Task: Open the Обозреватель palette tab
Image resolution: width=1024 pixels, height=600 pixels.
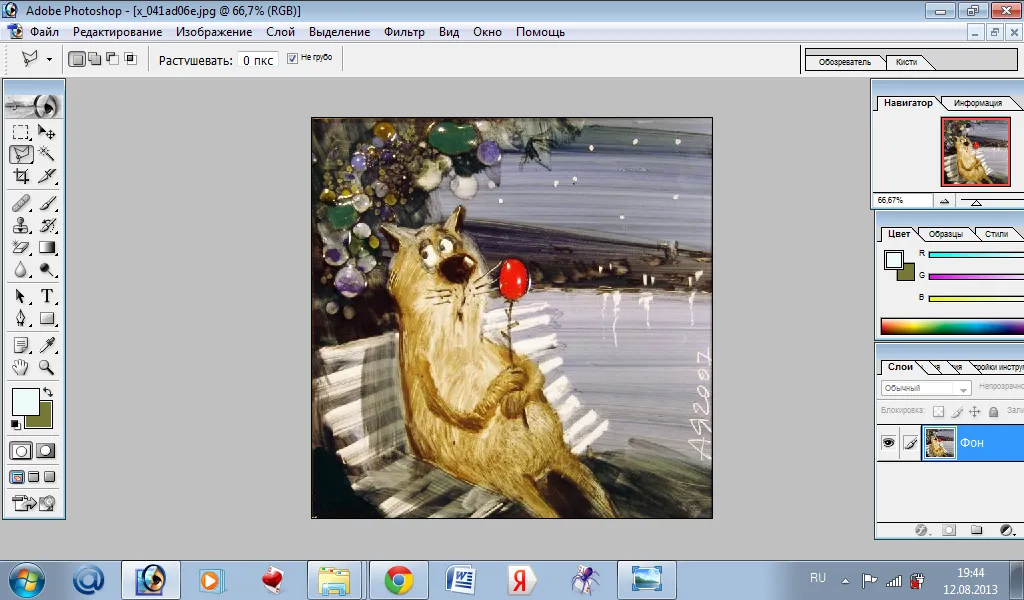Action: point(844,62)
